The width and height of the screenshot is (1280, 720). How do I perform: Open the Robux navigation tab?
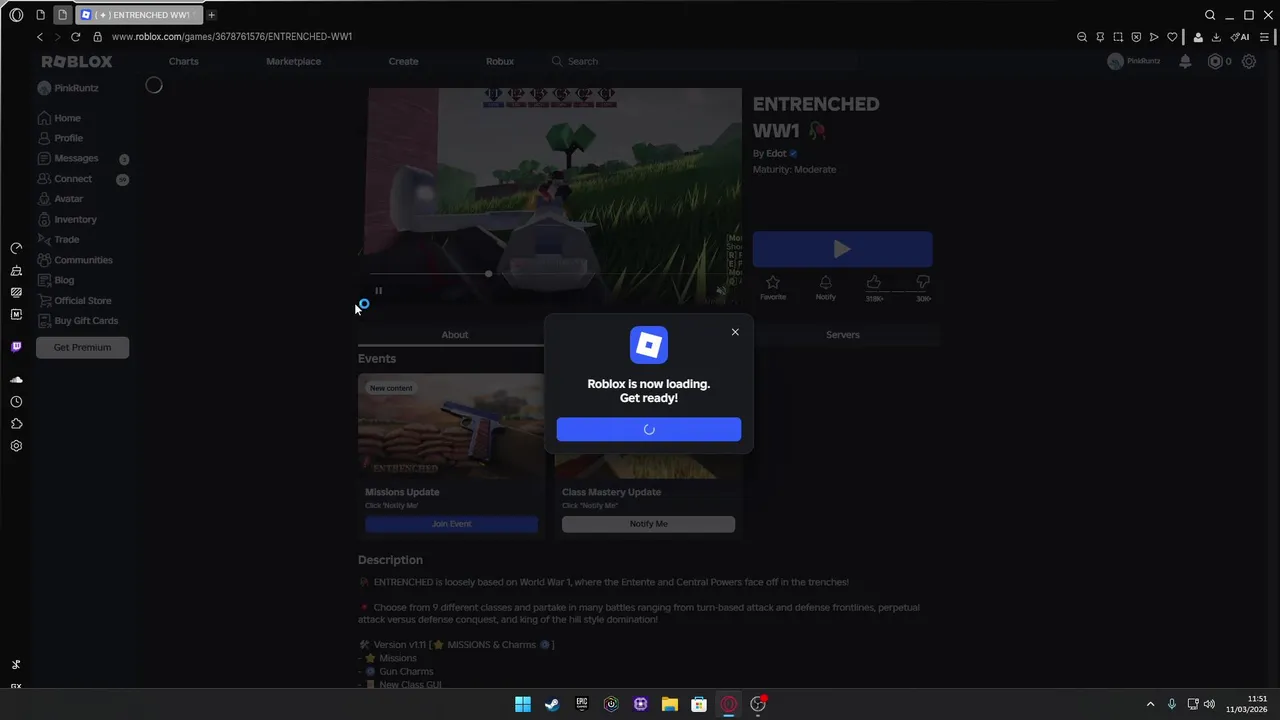[x=500, y=61]
